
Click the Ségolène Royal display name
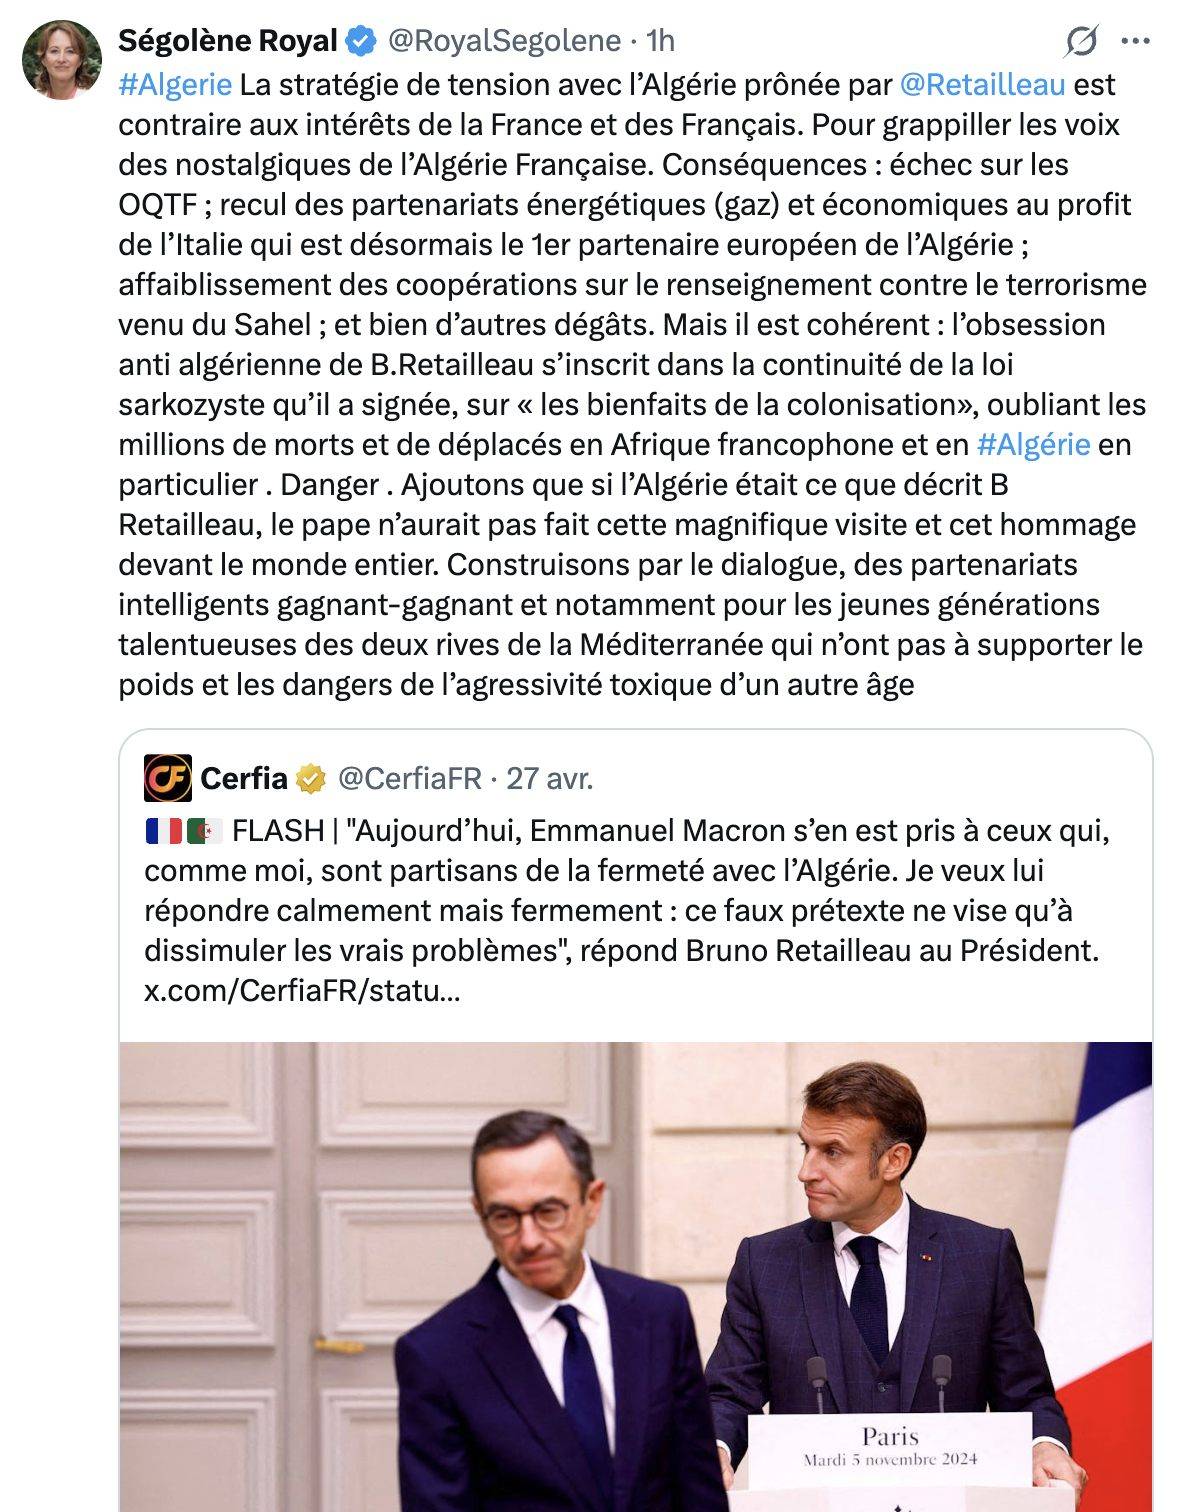(x=227, y=41)
